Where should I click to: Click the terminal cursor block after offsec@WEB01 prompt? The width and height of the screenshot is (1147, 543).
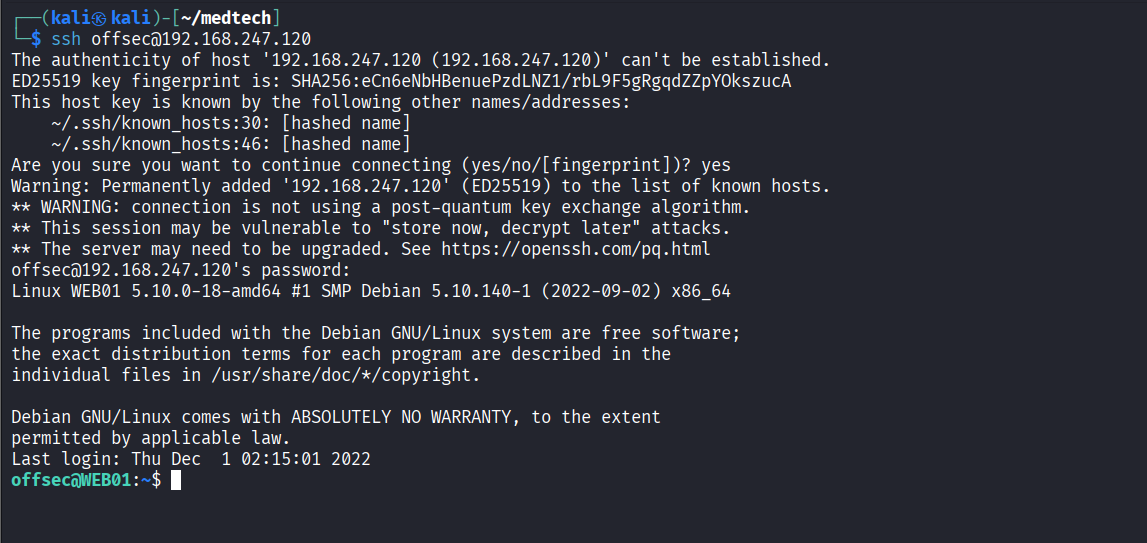pos(176,480)
